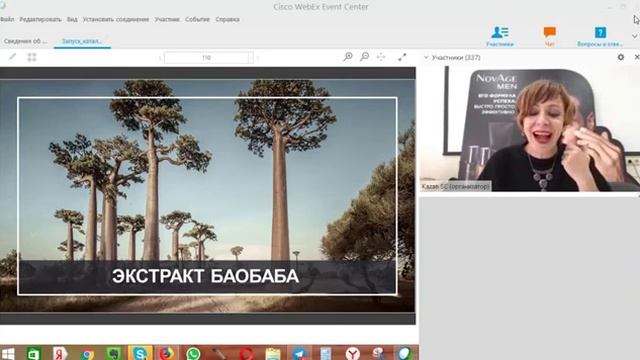Select the annotation pencil tool
The image size is (640, 360).
(12, 57)
